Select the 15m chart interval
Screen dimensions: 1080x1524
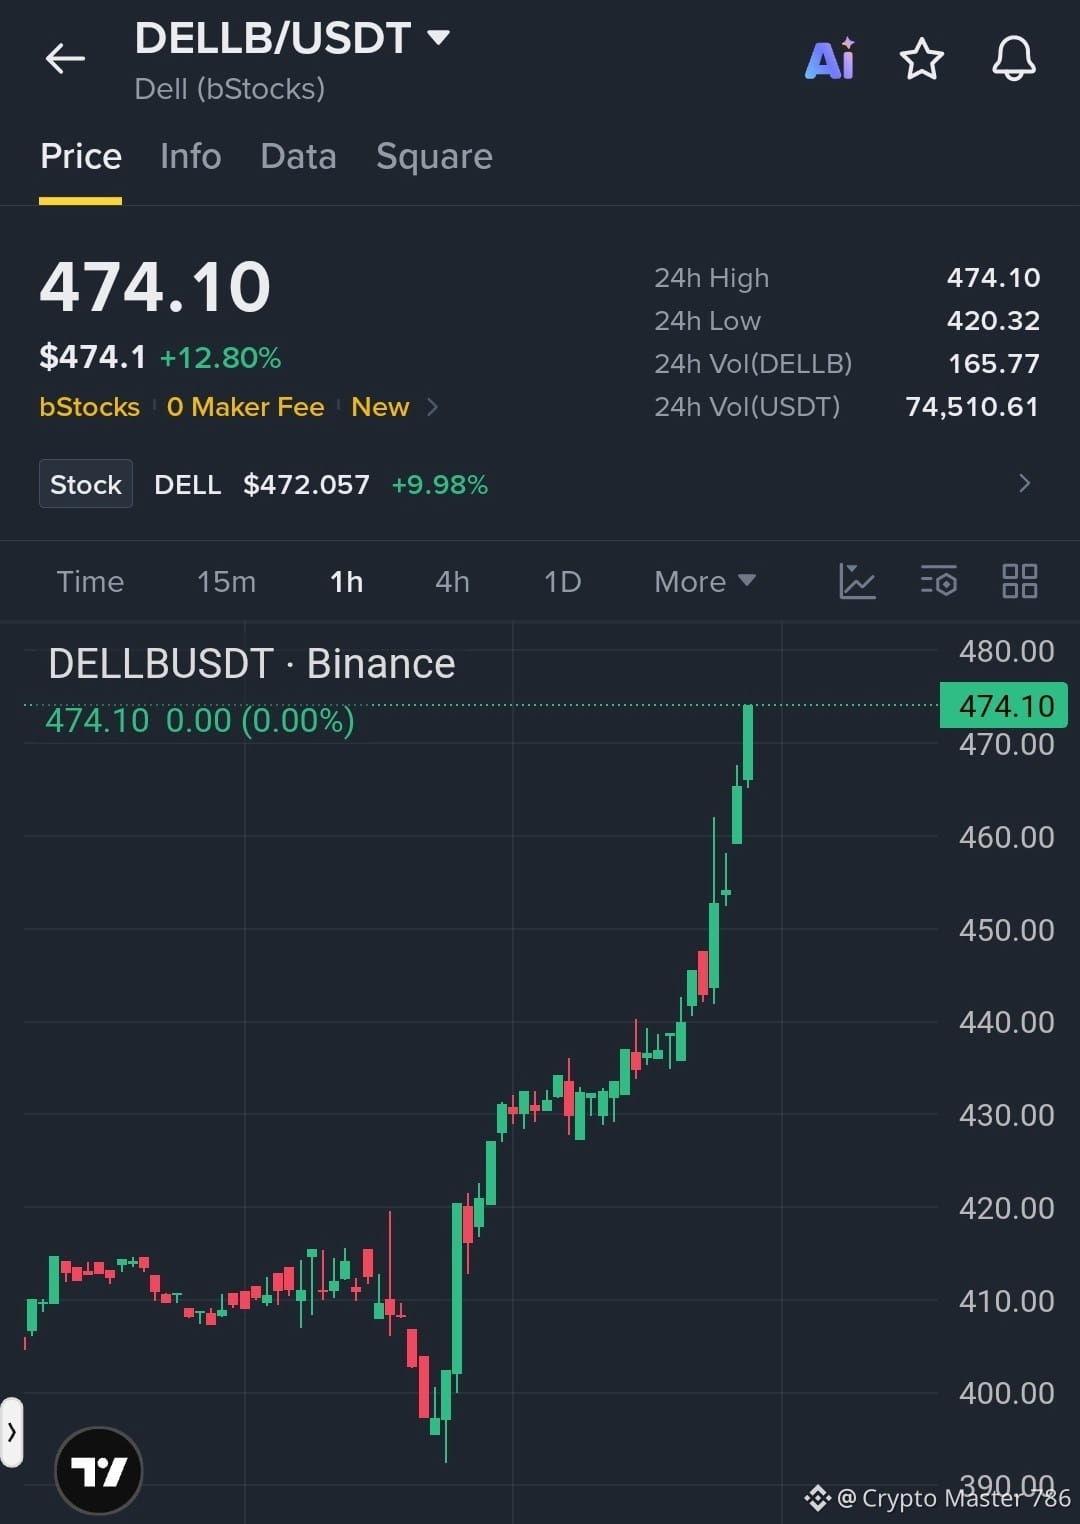[x=226, y=582]
